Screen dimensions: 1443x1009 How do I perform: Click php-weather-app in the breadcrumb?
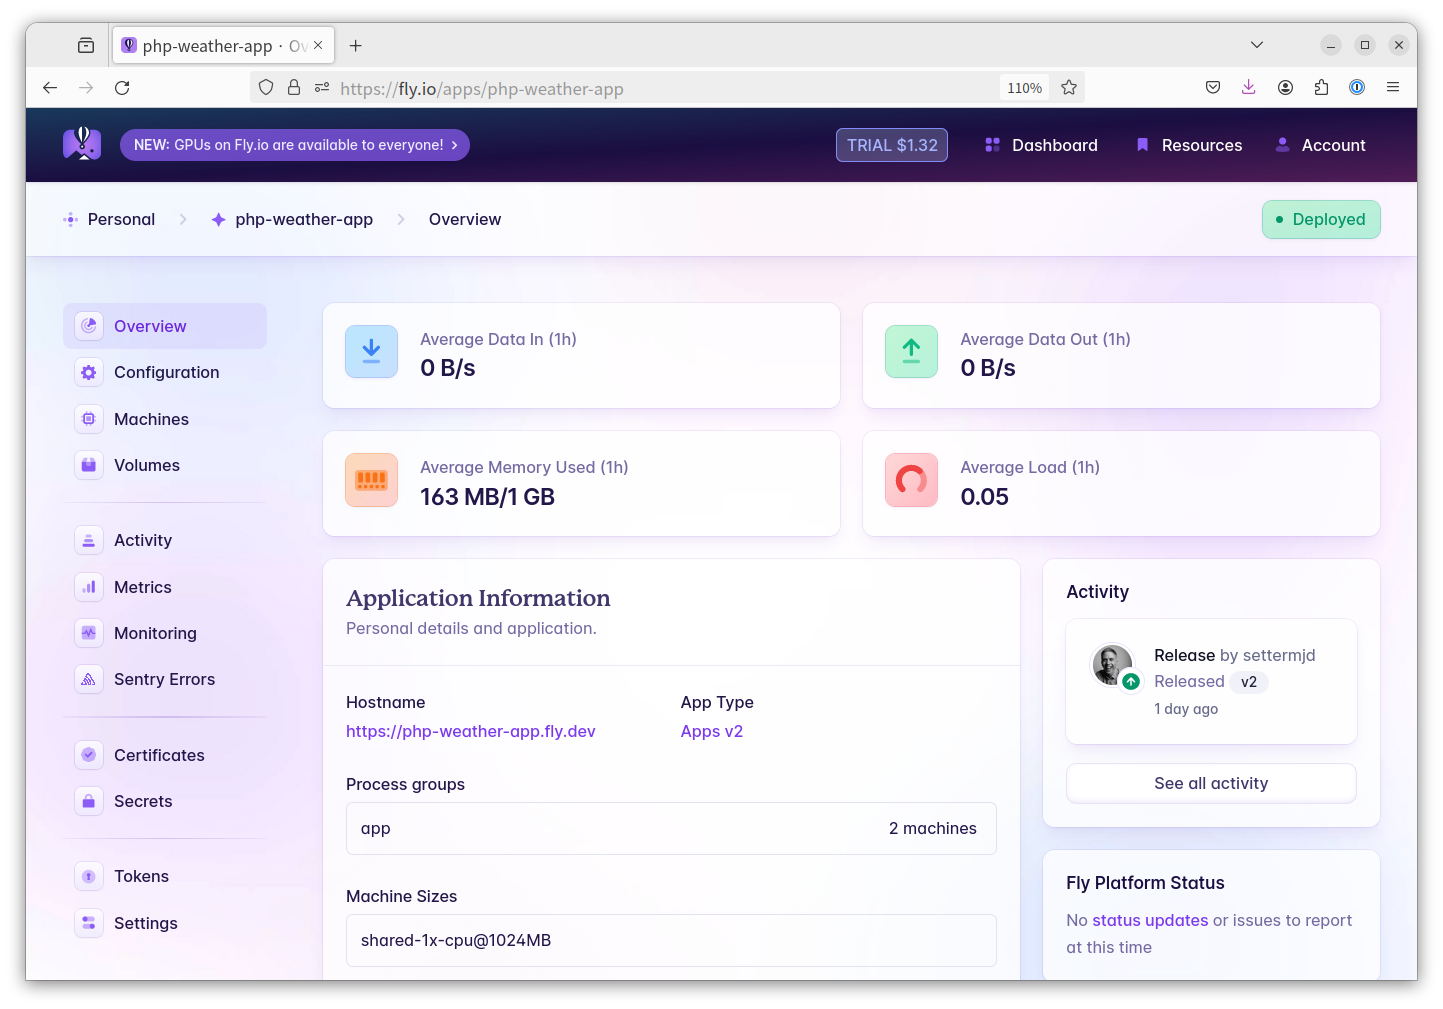coord(292,219)
